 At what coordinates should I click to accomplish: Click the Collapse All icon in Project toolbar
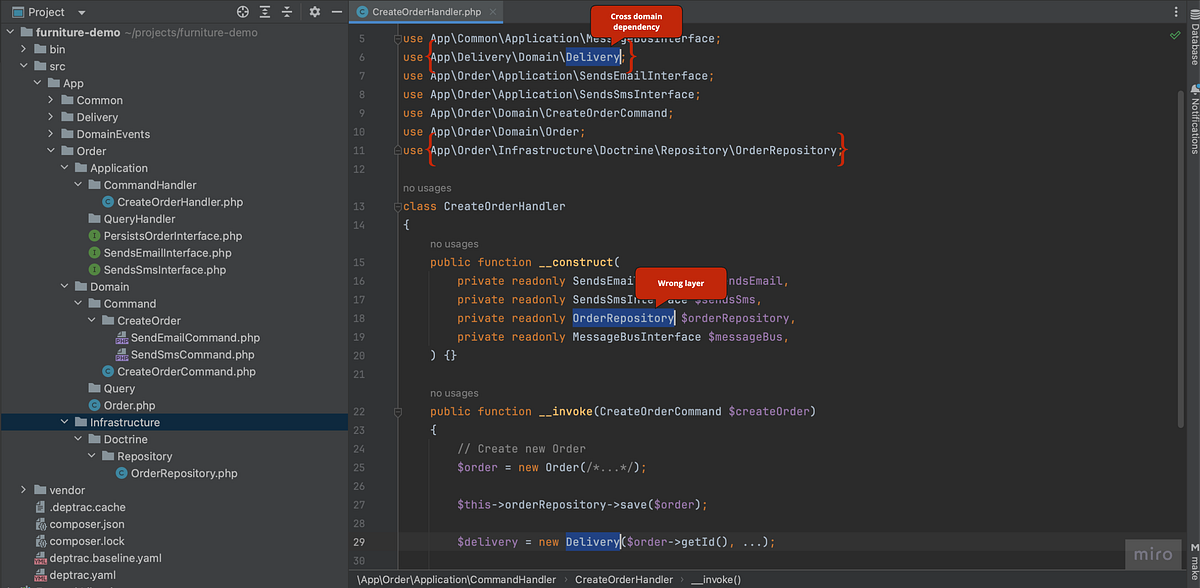coord(287,10)
